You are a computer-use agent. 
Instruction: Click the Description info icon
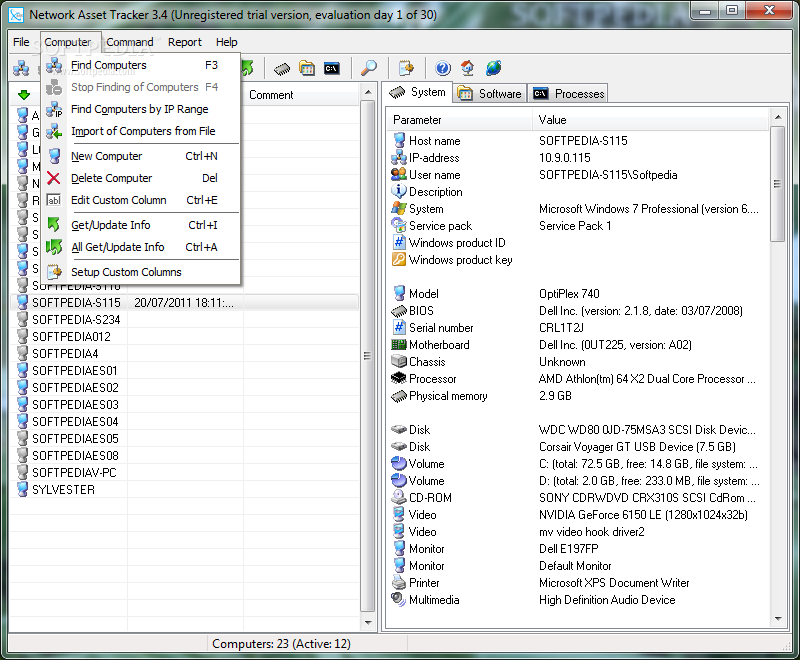[399, 191]
